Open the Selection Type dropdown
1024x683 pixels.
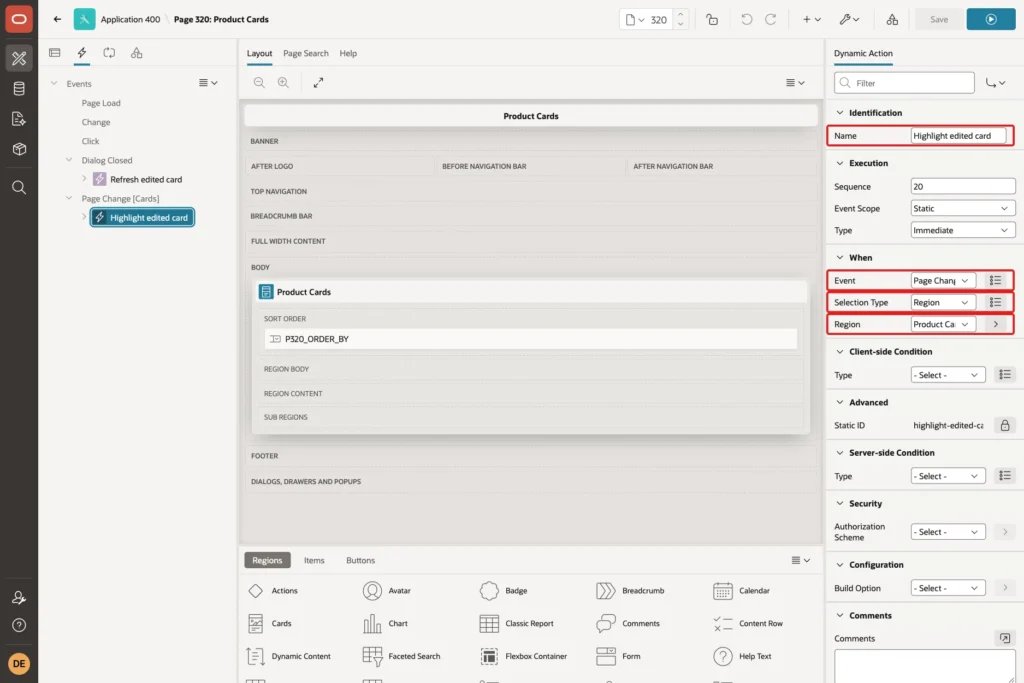943,302
